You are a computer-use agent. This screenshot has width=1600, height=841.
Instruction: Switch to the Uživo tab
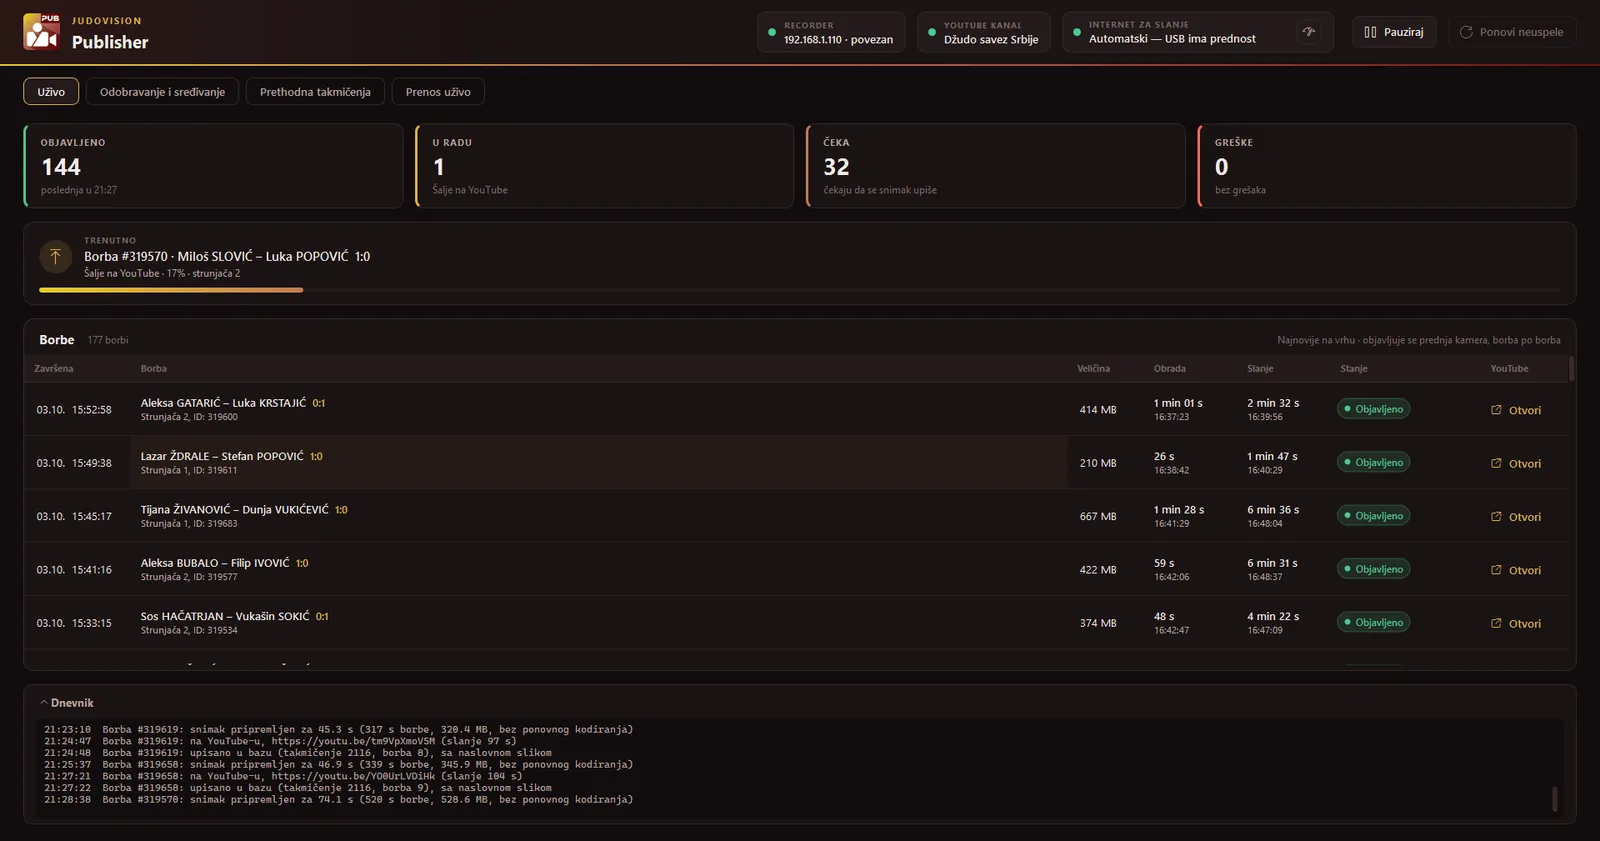point(51,92)
